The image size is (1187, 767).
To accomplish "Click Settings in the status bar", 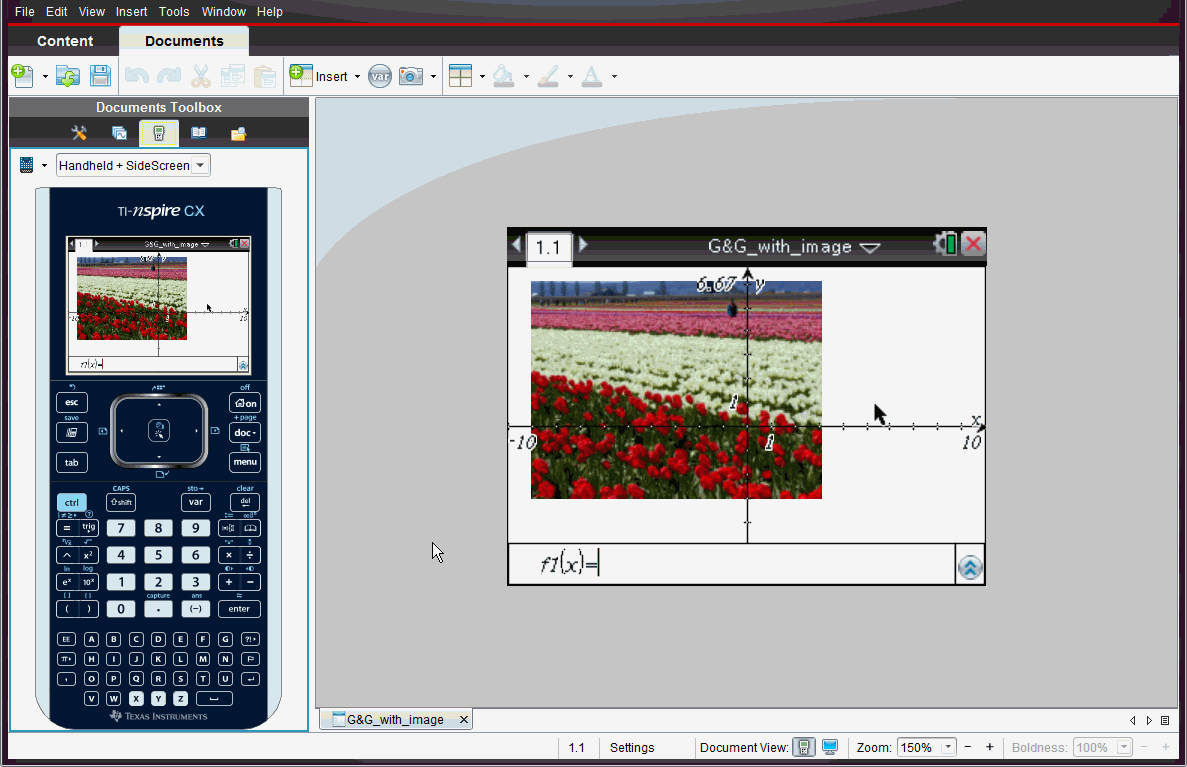I will (x=632, y=747).
